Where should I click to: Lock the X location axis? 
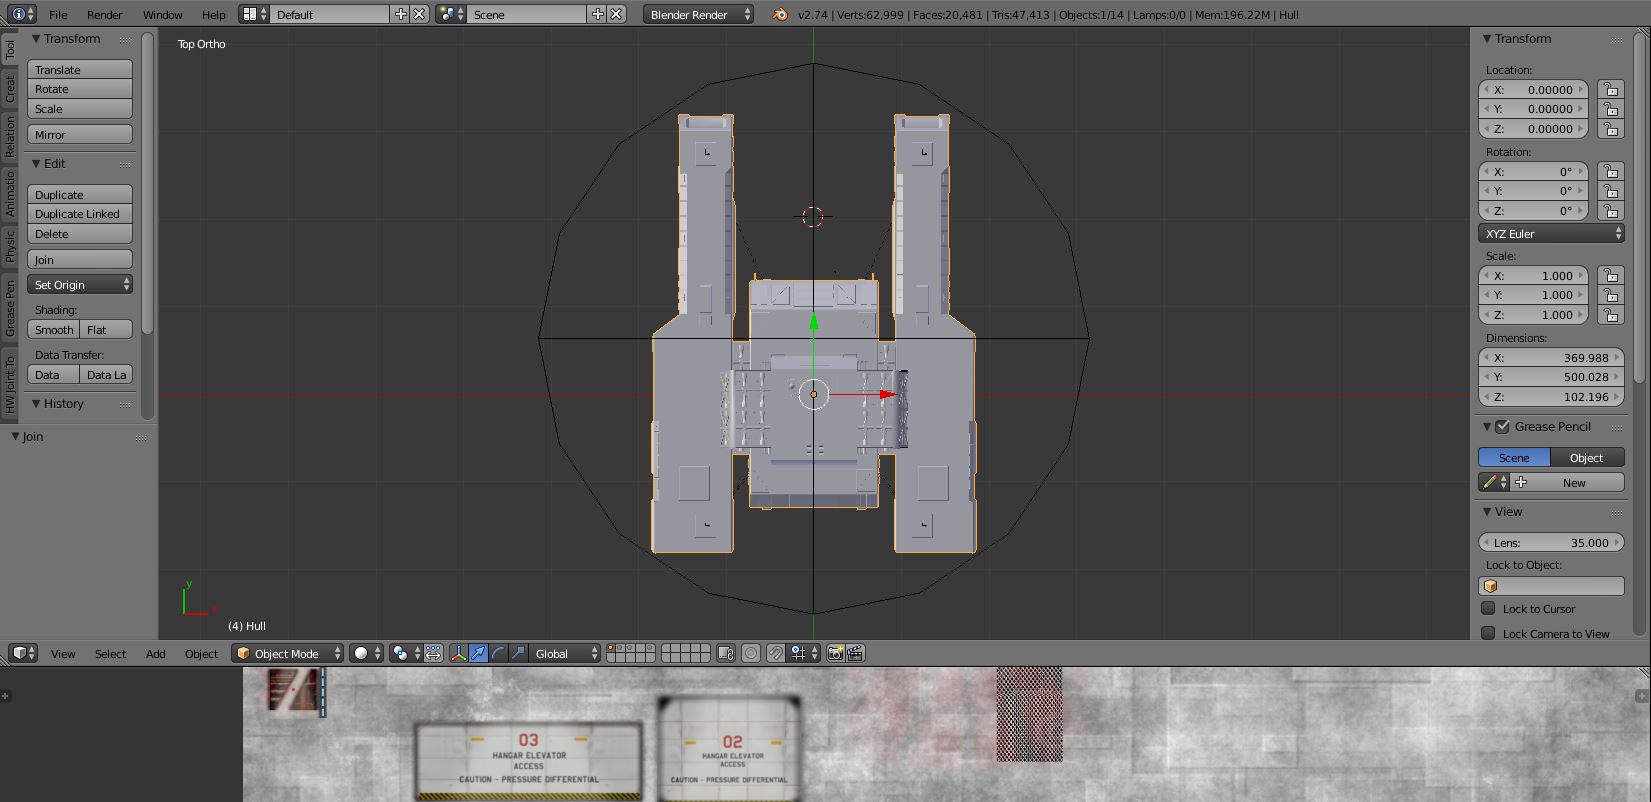pos(1610,90)
